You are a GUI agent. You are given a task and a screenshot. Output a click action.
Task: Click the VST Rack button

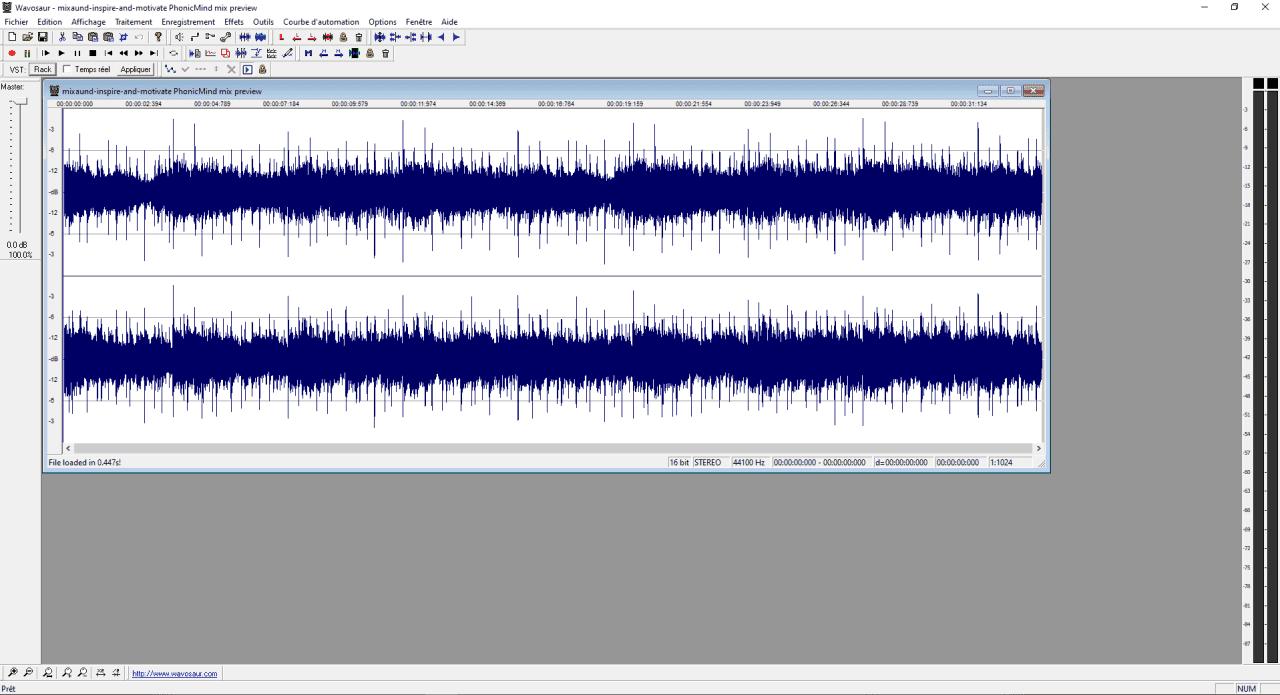tap(42, 69)
